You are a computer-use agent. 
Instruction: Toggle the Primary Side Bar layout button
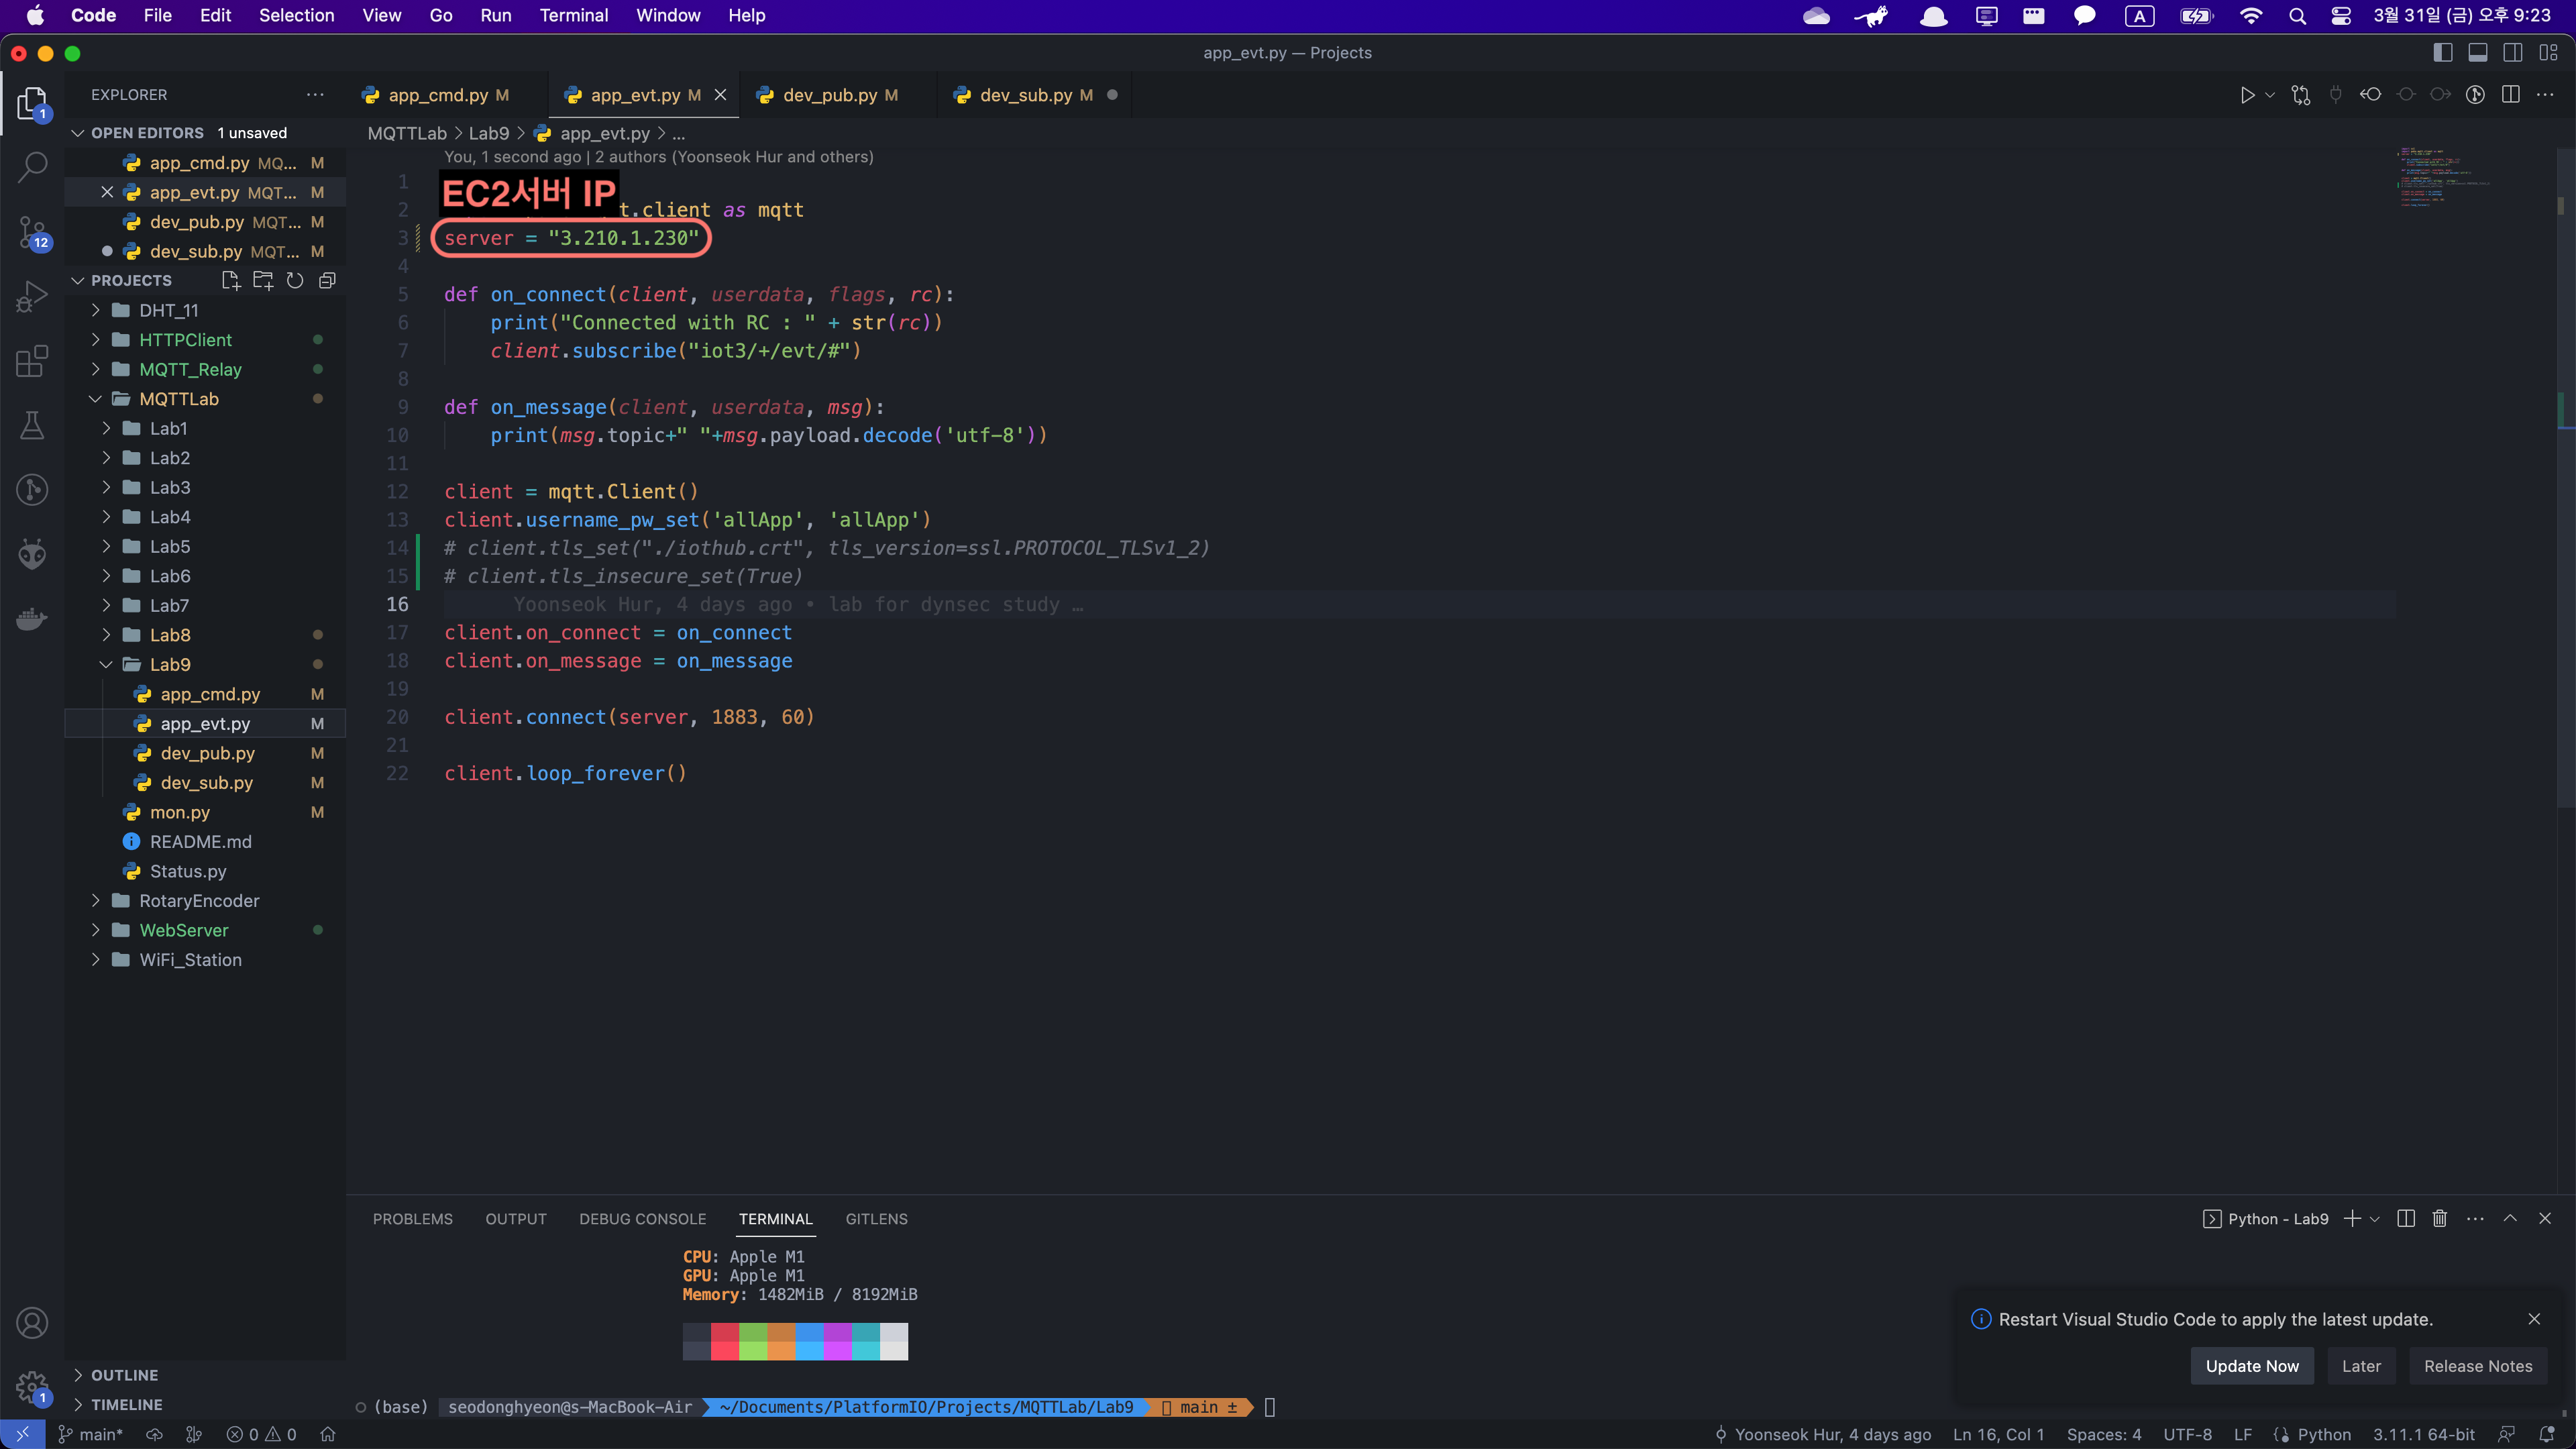pyautogui.click(x=2442, y=53)
